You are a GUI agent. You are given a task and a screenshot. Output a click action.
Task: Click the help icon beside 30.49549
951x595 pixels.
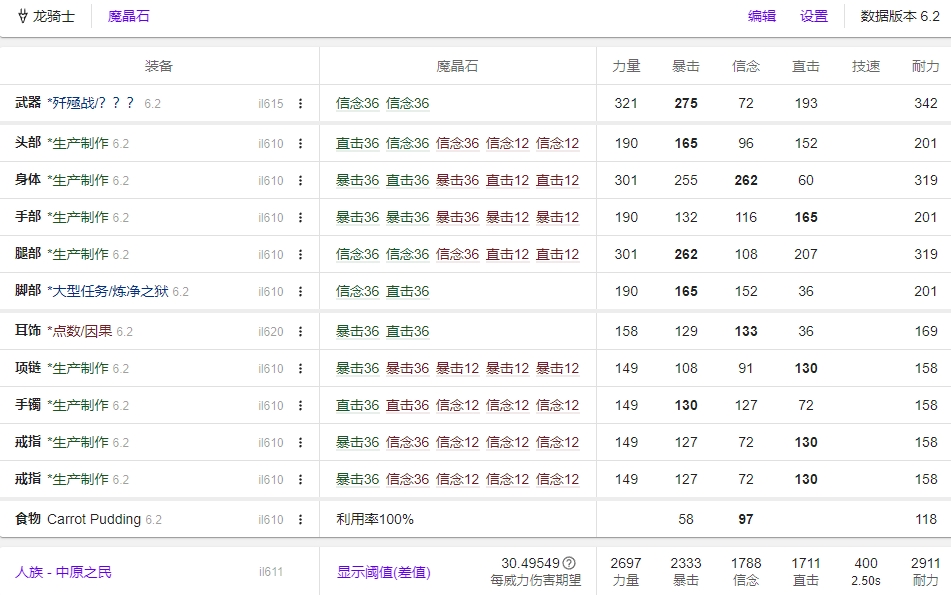[x=569, y=563]
